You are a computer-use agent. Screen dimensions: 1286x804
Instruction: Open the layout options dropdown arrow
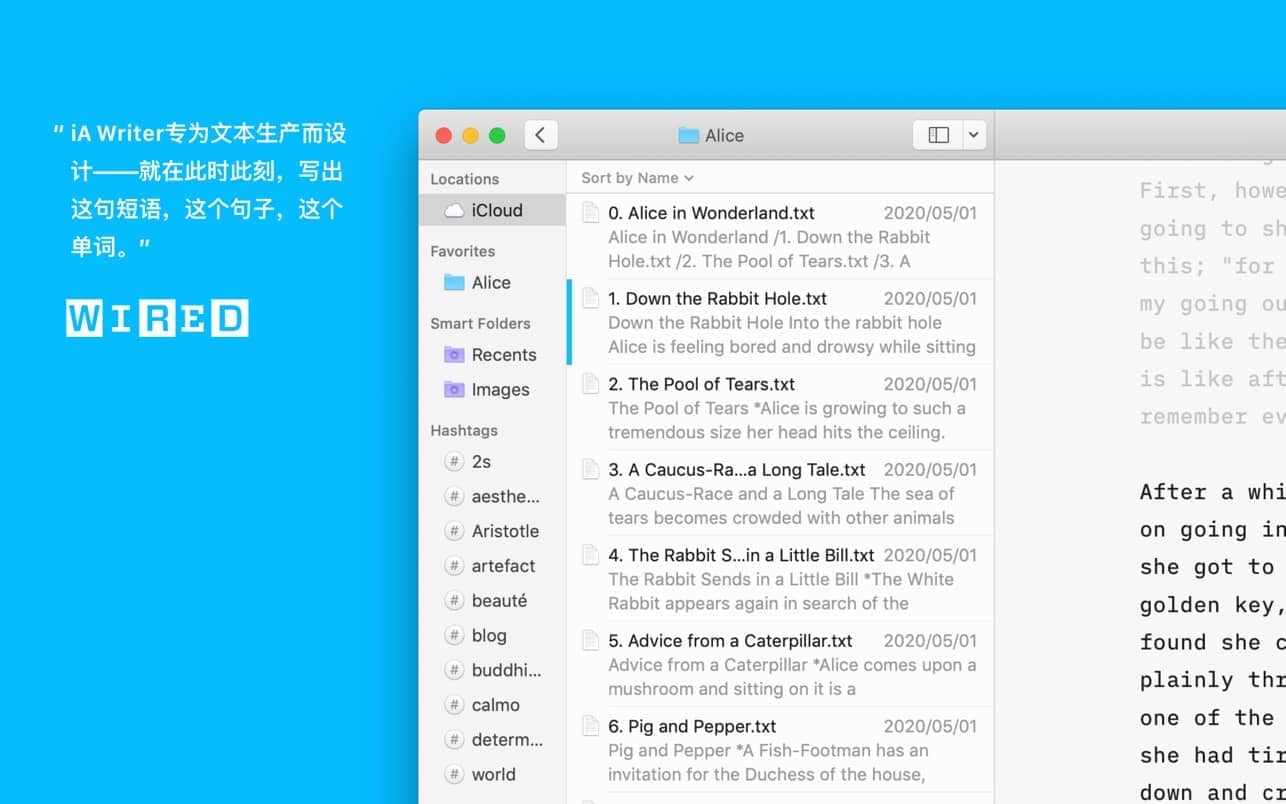974,135
